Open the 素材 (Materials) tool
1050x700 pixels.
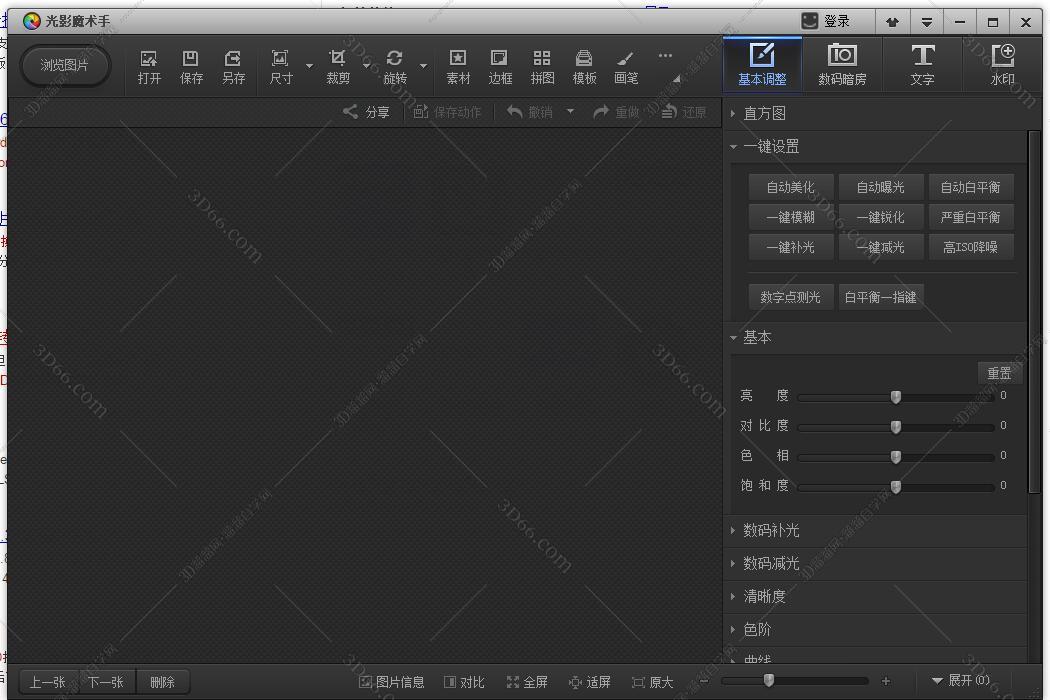(458, 66)
